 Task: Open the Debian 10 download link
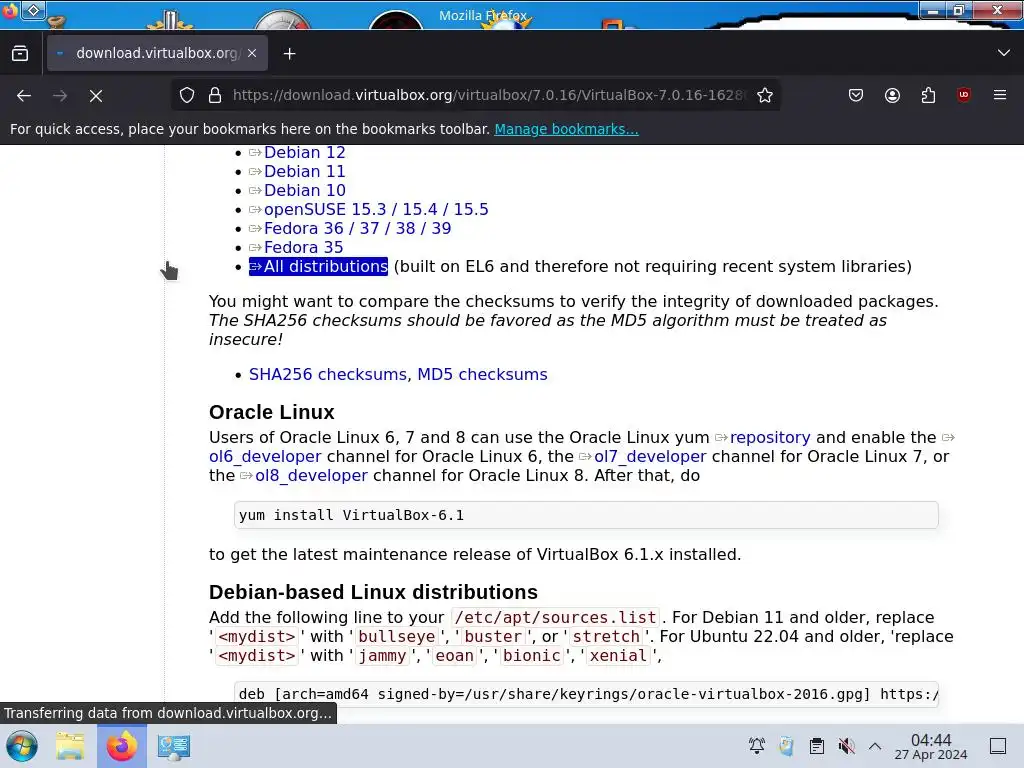pos(304,190)
